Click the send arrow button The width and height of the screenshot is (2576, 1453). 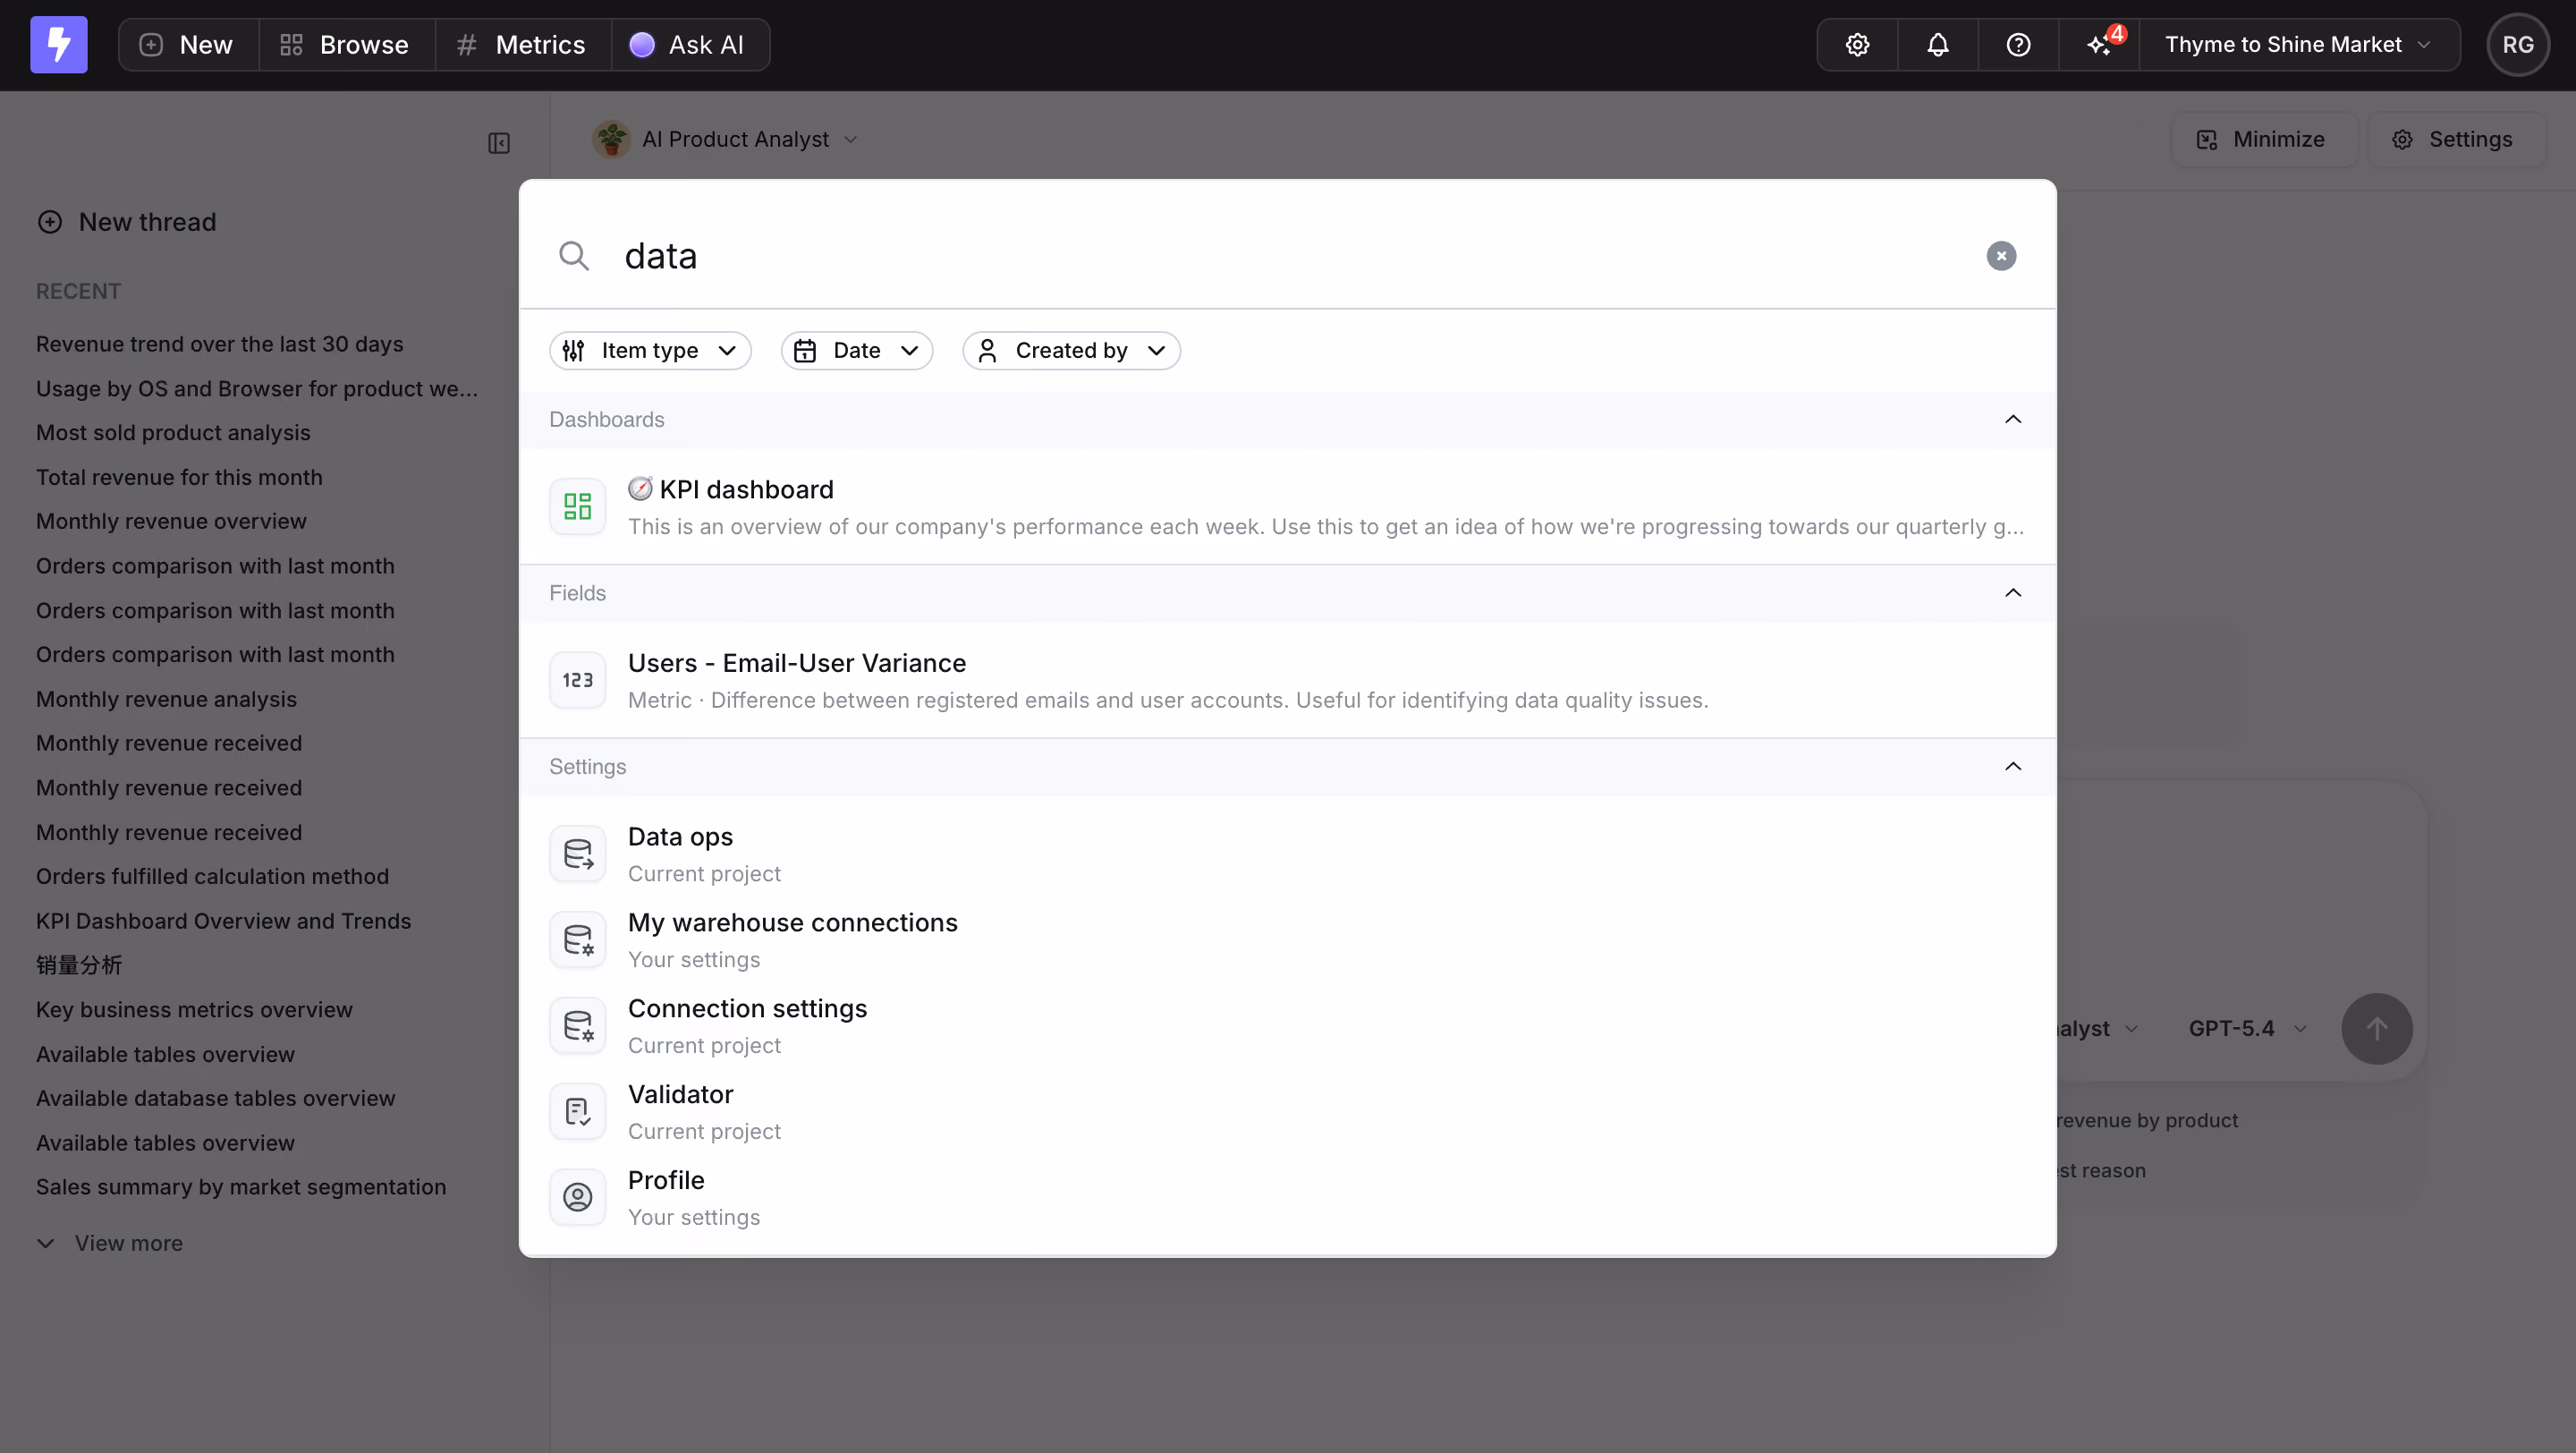click(2377, 1029)
